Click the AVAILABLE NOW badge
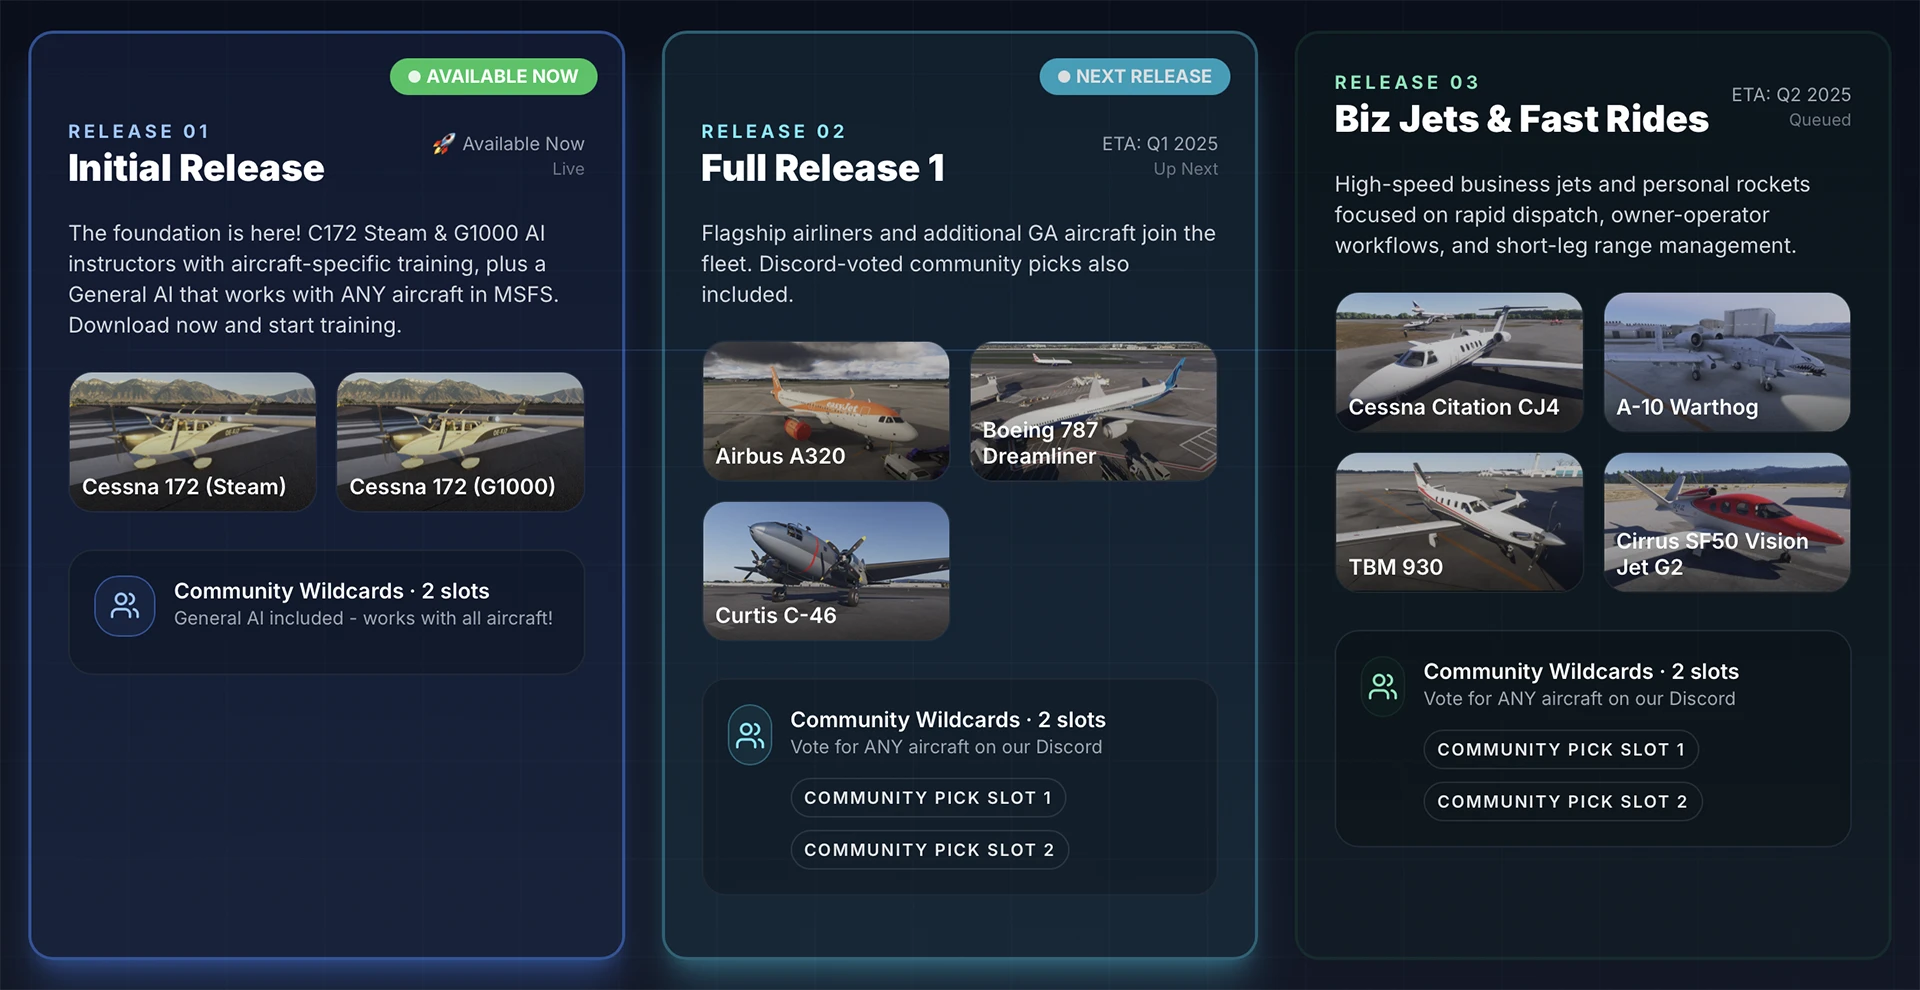The image size is (1920, 990). (x=493, y=77)
